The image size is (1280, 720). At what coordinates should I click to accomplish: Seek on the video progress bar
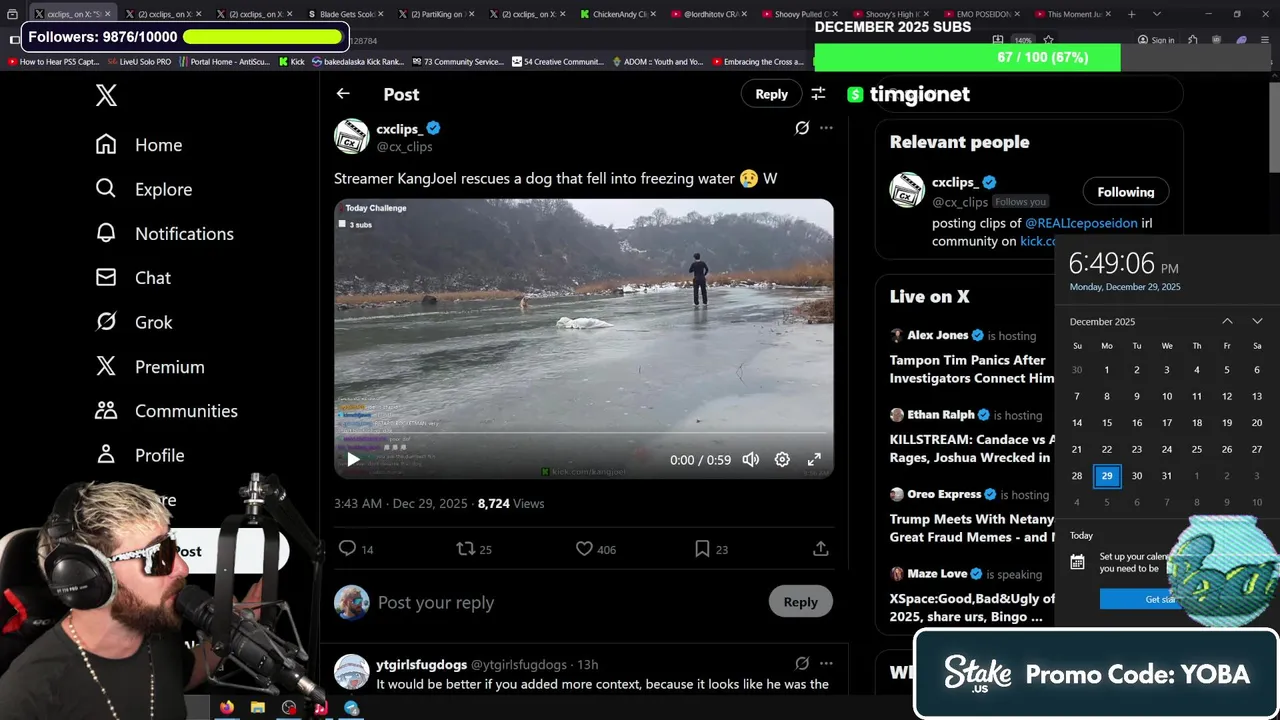[x=584, y=434]
